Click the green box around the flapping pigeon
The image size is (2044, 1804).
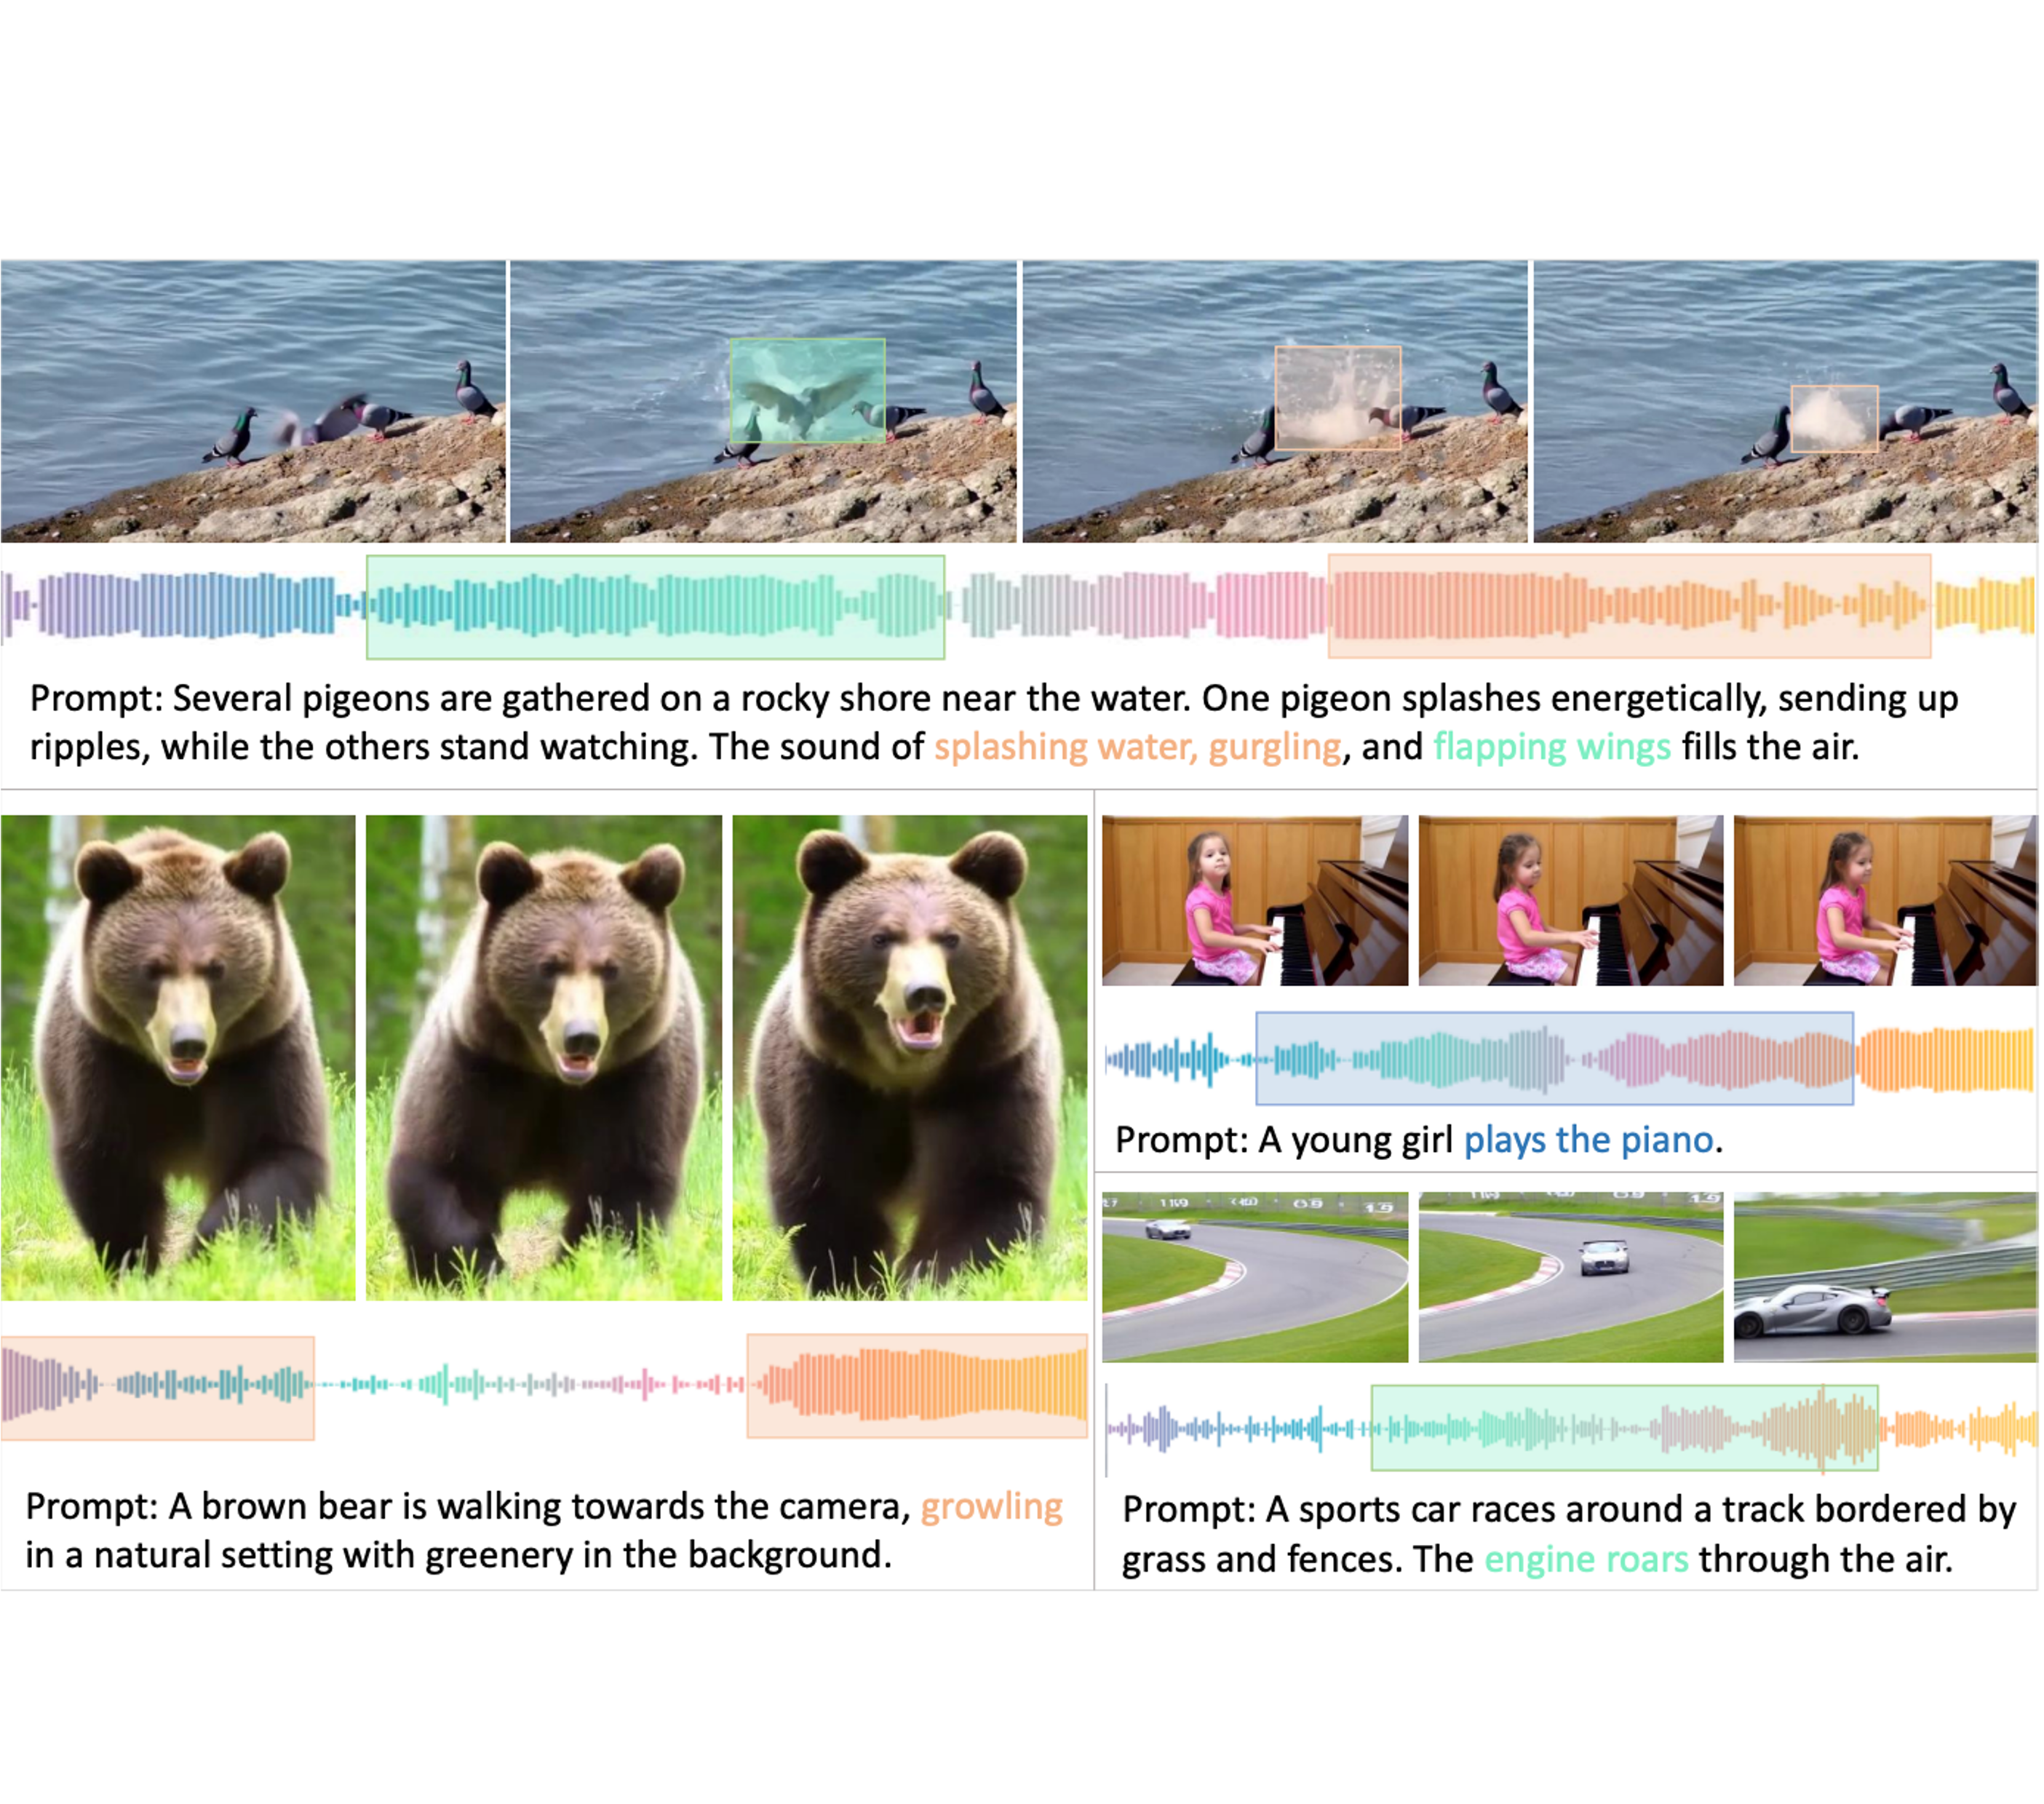coord(807,391)
